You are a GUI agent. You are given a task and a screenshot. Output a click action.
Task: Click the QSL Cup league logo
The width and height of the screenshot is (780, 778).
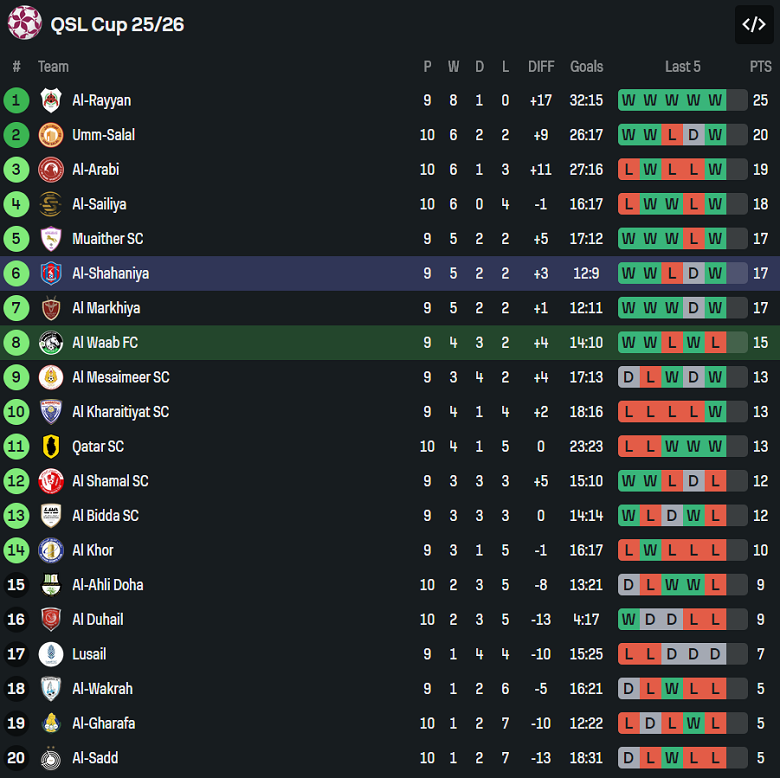(24, 23)
